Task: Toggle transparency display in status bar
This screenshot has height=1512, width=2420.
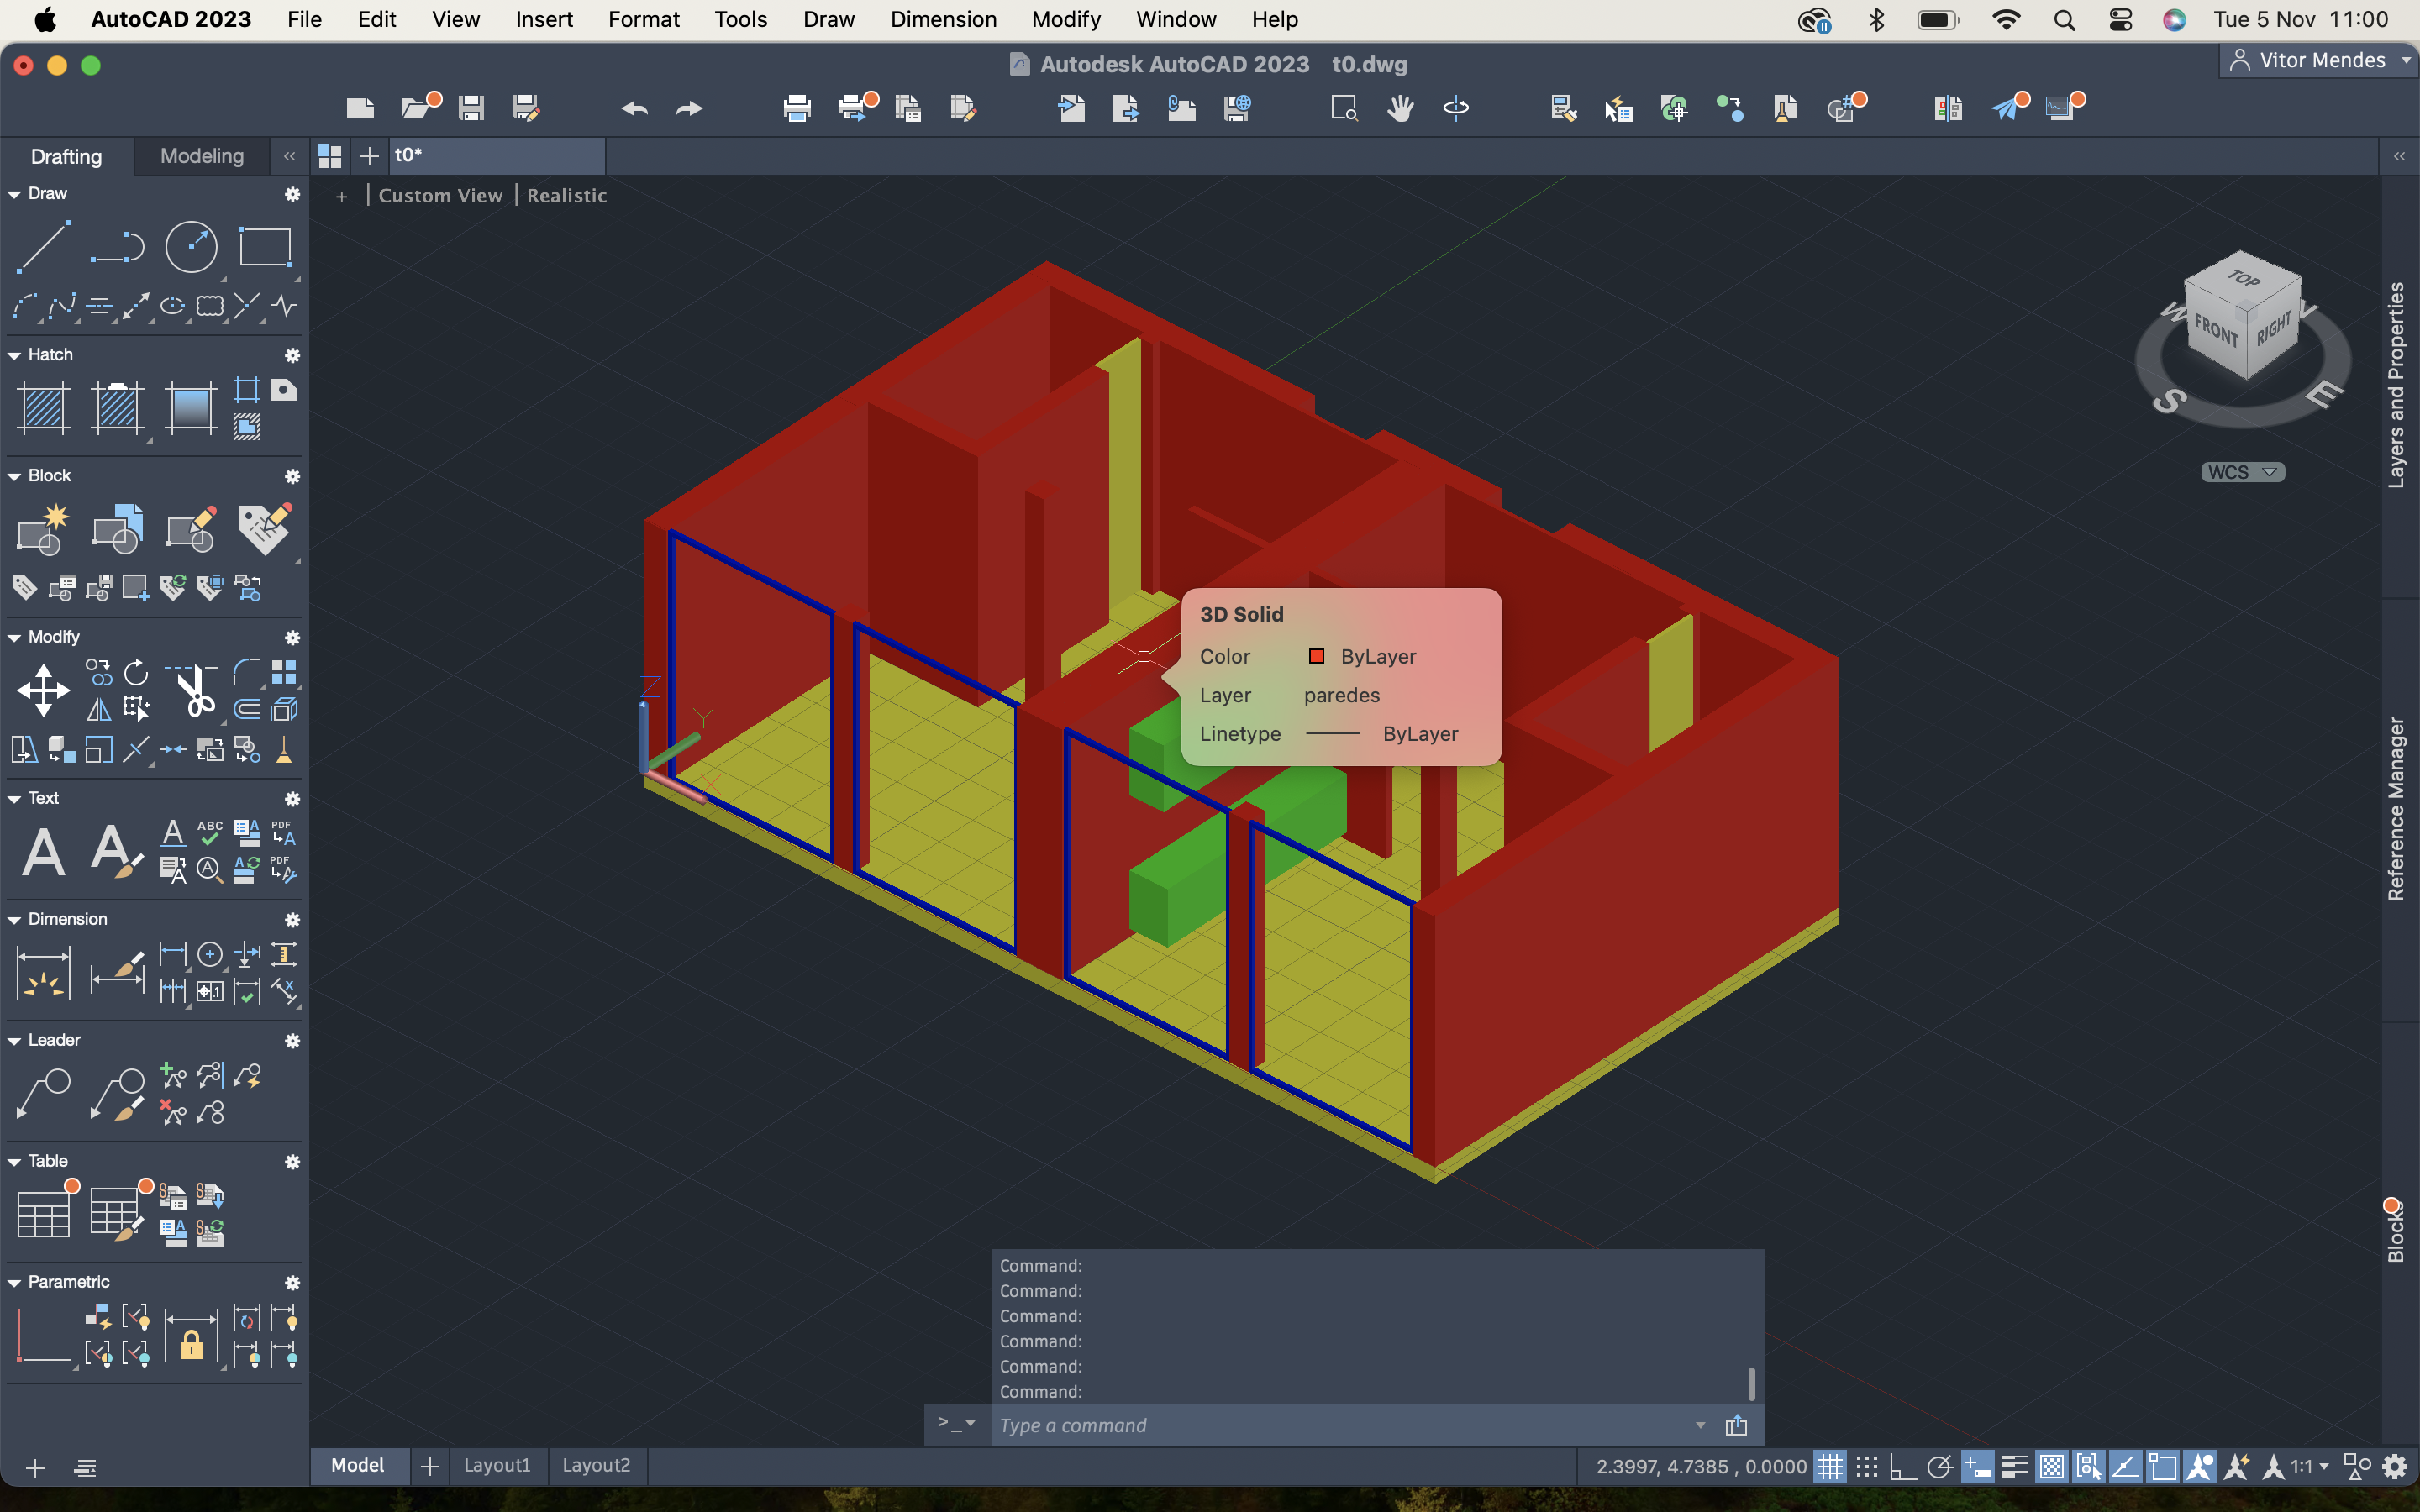Action: coord(2051,1467)
